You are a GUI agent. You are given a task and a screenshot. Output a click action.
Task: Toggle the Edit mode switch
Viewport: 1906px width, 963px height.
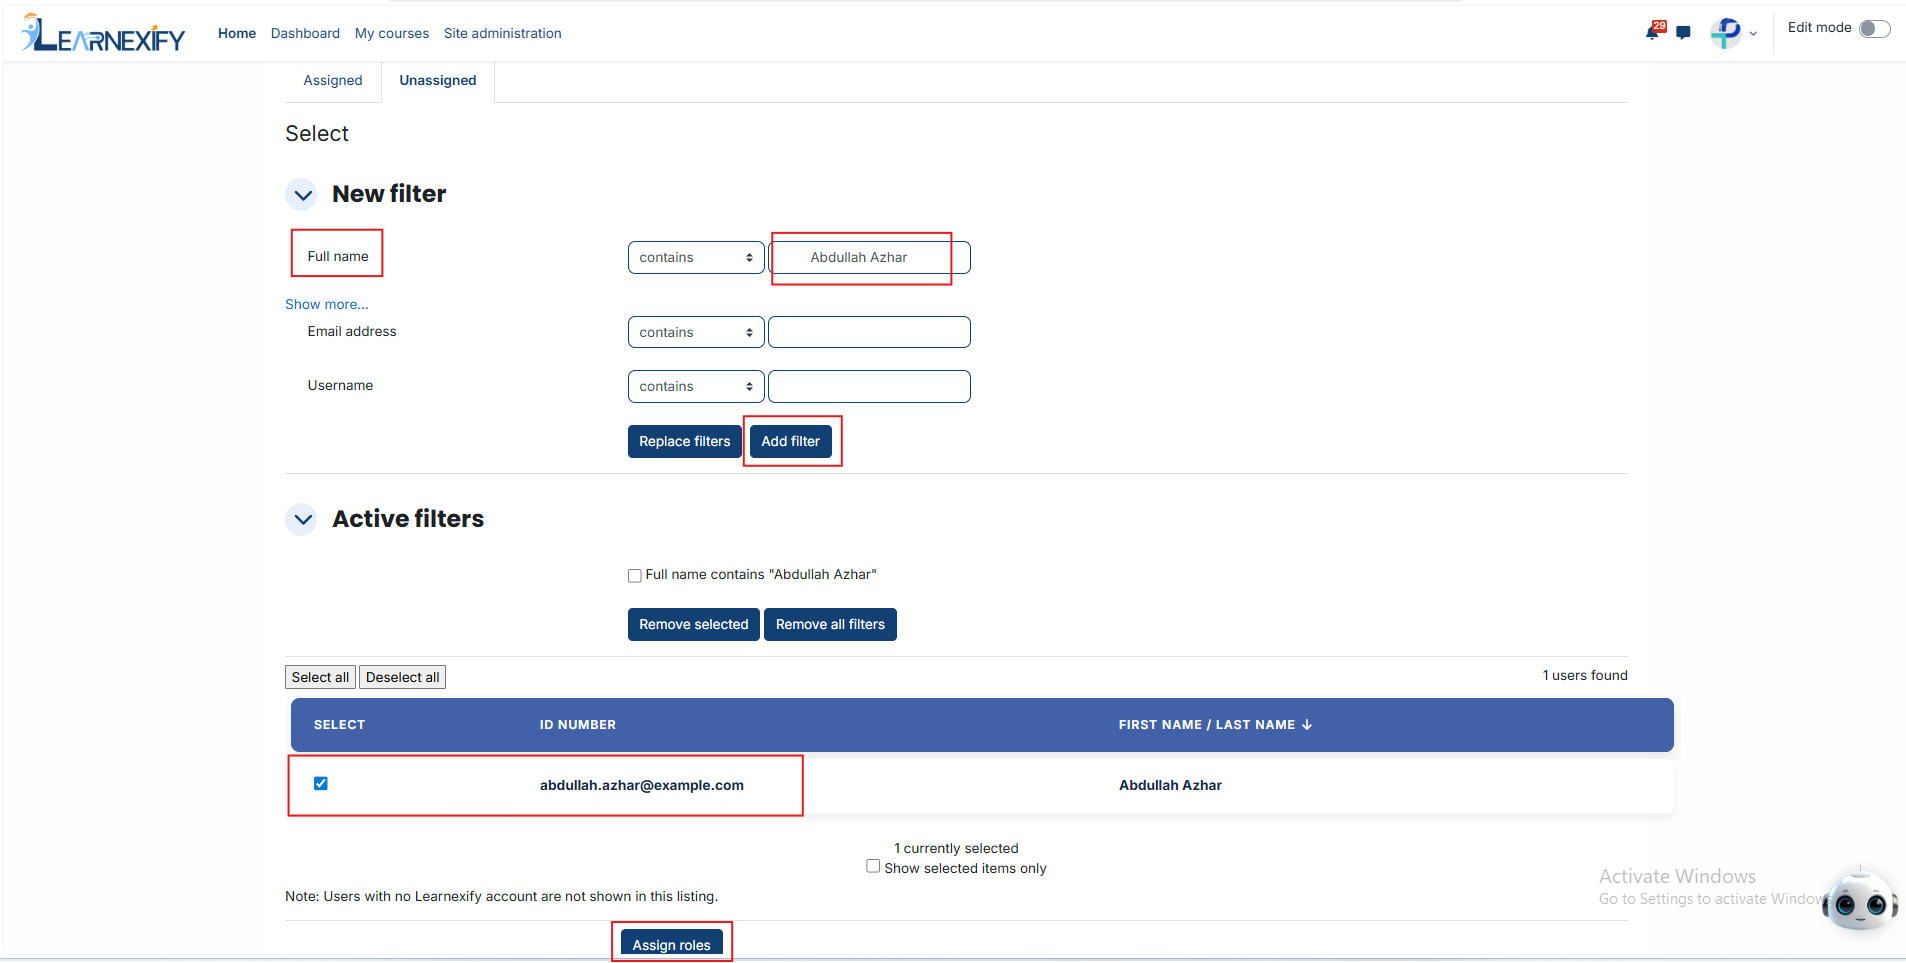[1874, 28]
